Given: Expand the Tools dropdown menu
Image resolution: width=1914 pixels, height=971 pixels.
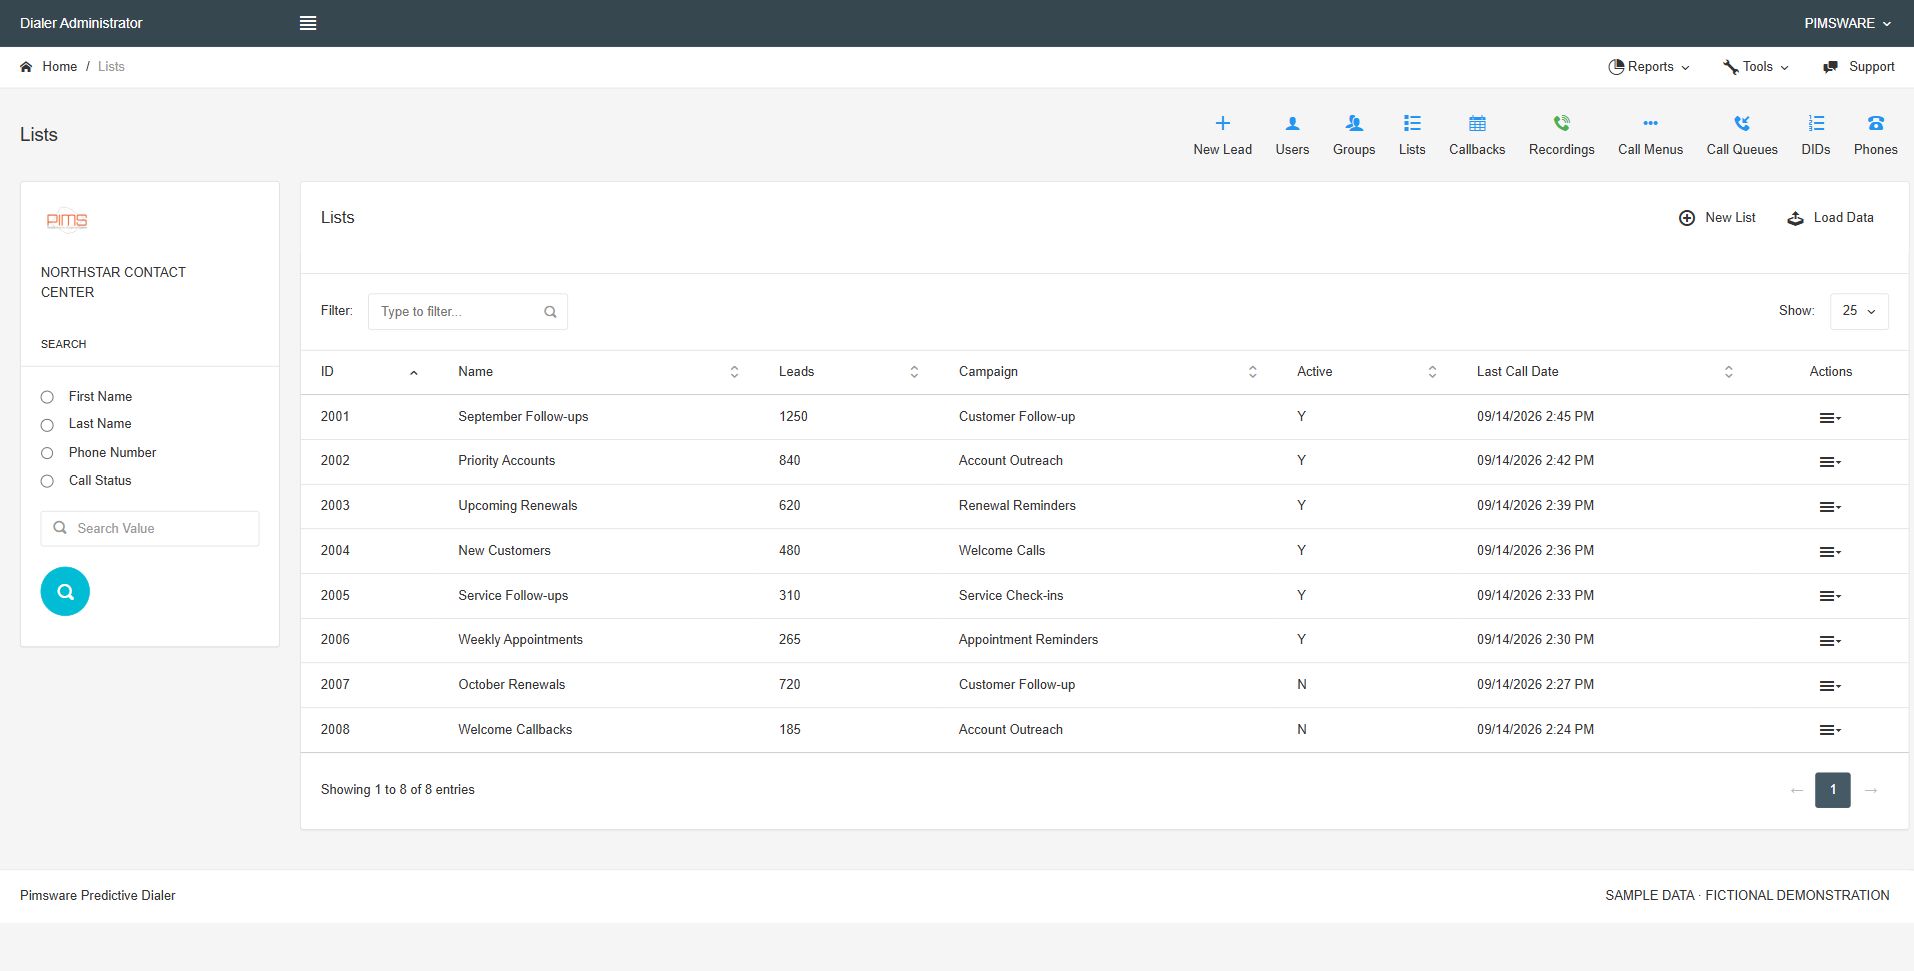Looking at the screenshot, I should pos(1755,67).
